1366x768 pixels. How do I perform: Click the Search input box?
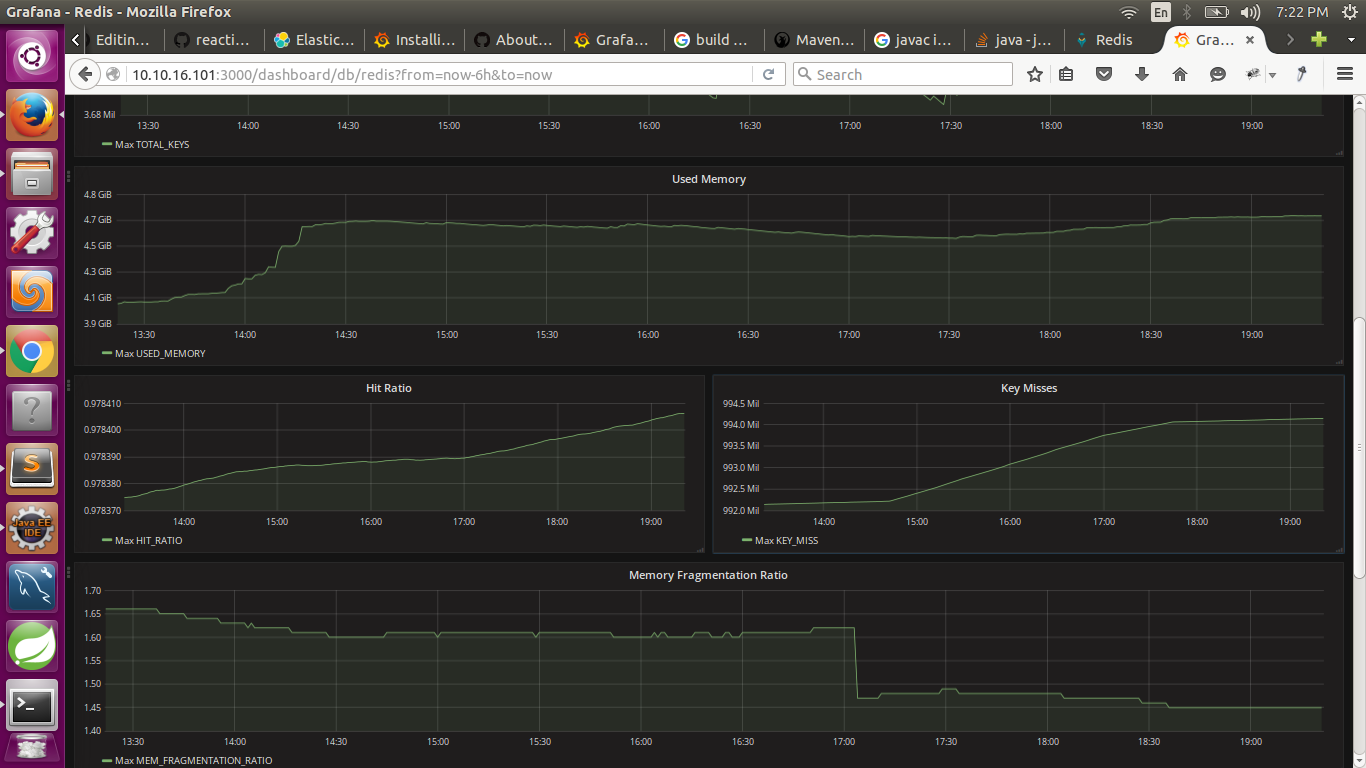(903, 74)
